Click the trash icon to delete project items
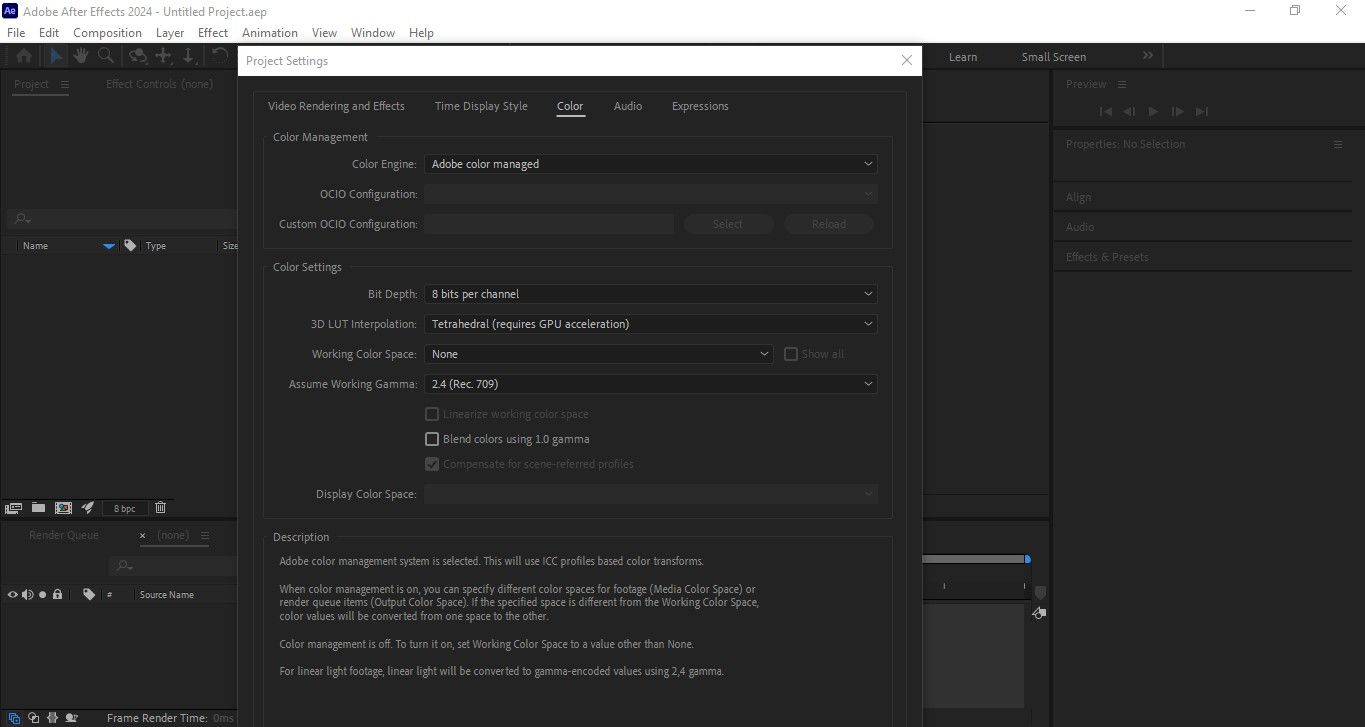Viewport: 1365px width, 727px height. (x=160, y=508)
